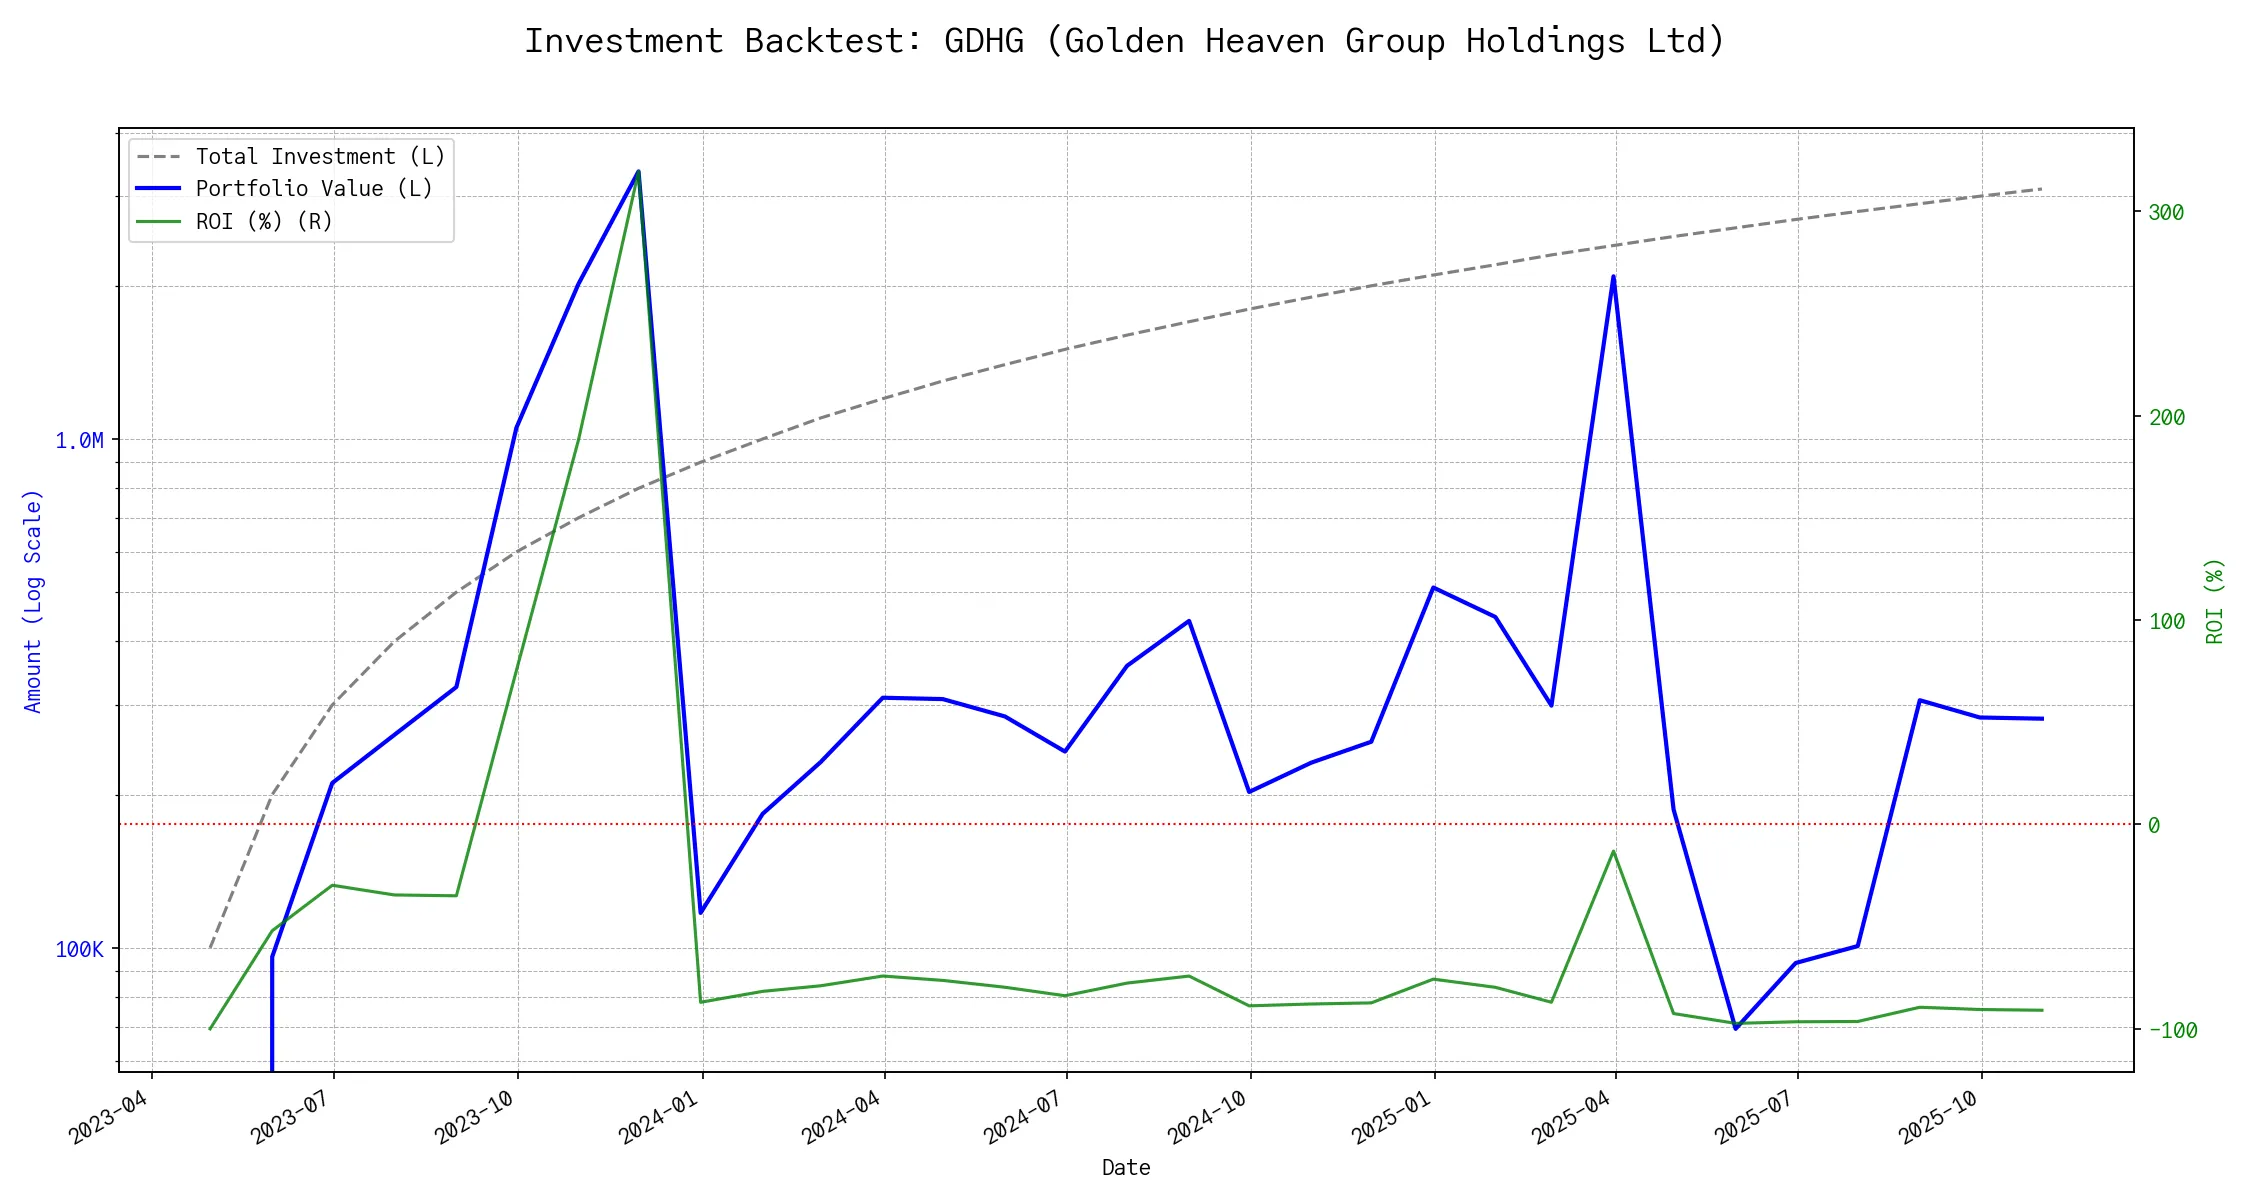The image size is (2250, 1200).
Task: Click the green line legend sample
Action: pos(159,221)
